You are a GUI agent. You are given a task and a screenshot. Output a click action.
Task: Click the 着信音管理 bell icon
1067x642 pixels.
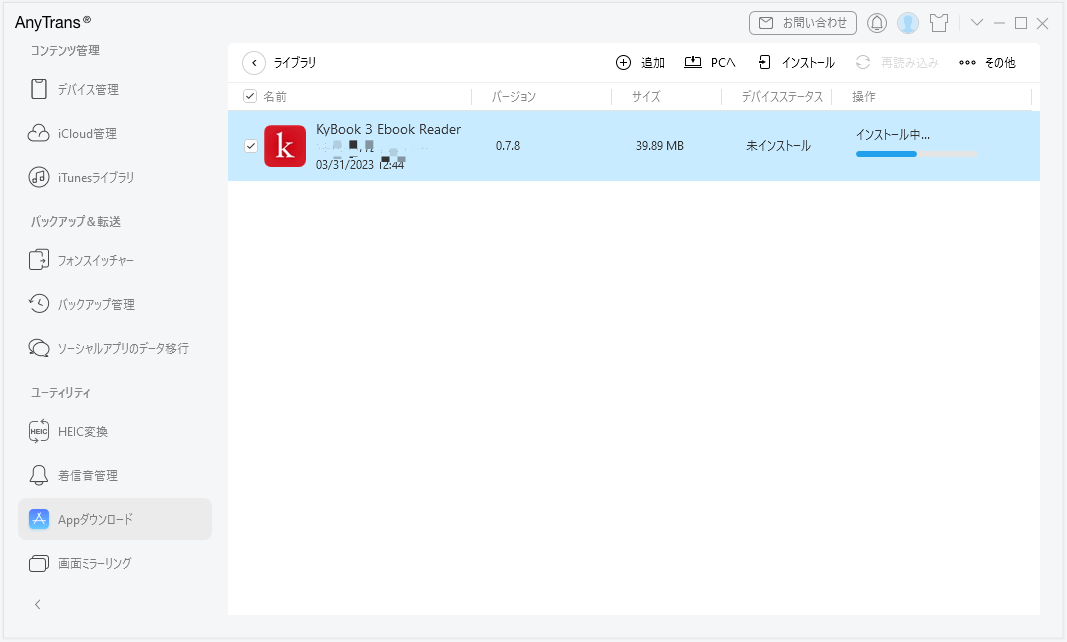pyautogui.click(x=39, y=475)
